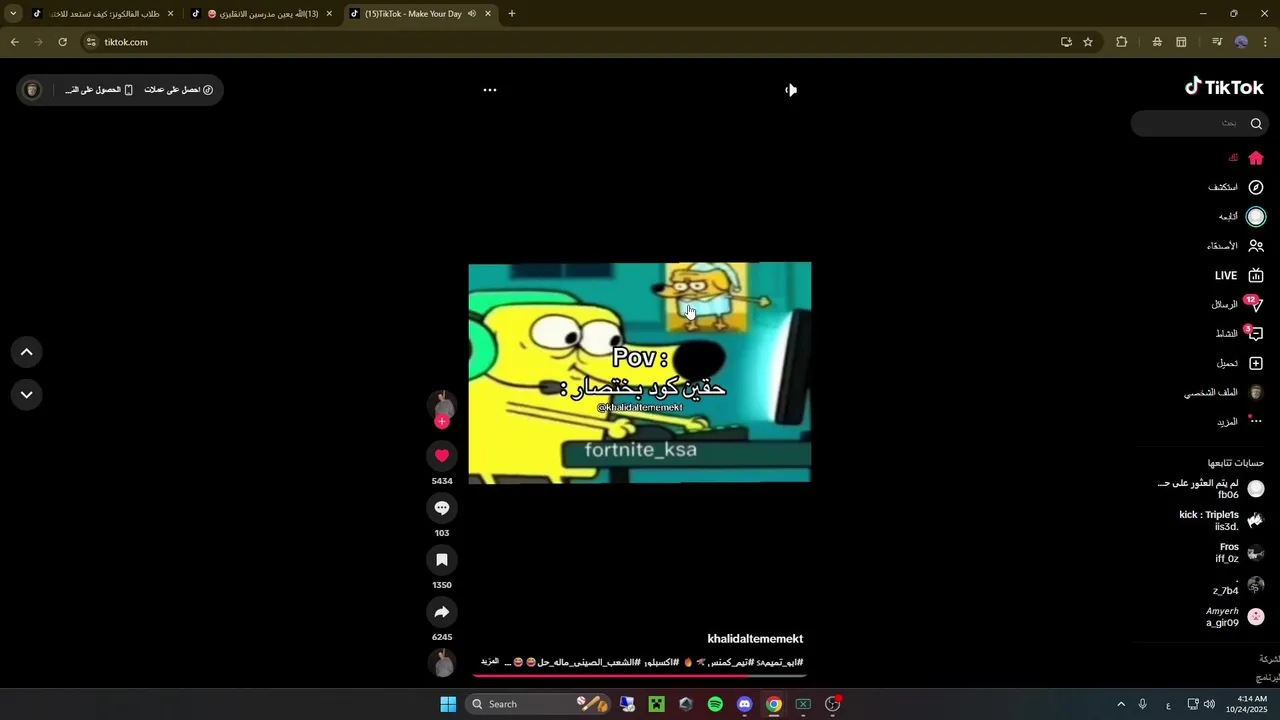Screen dimensions: 1280x720
Task: Click the TikTok logo
Action: coord(1224,87)
